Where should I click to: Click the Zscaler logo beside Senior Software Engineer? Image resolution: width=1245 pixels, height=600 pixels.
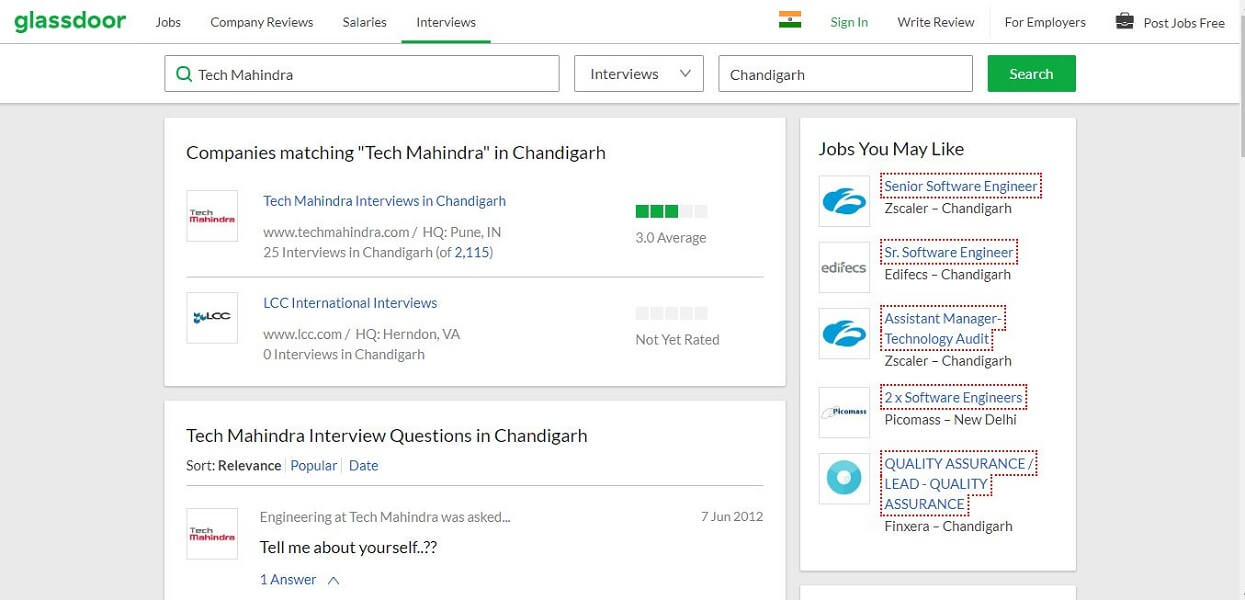(x=844, y=201)
